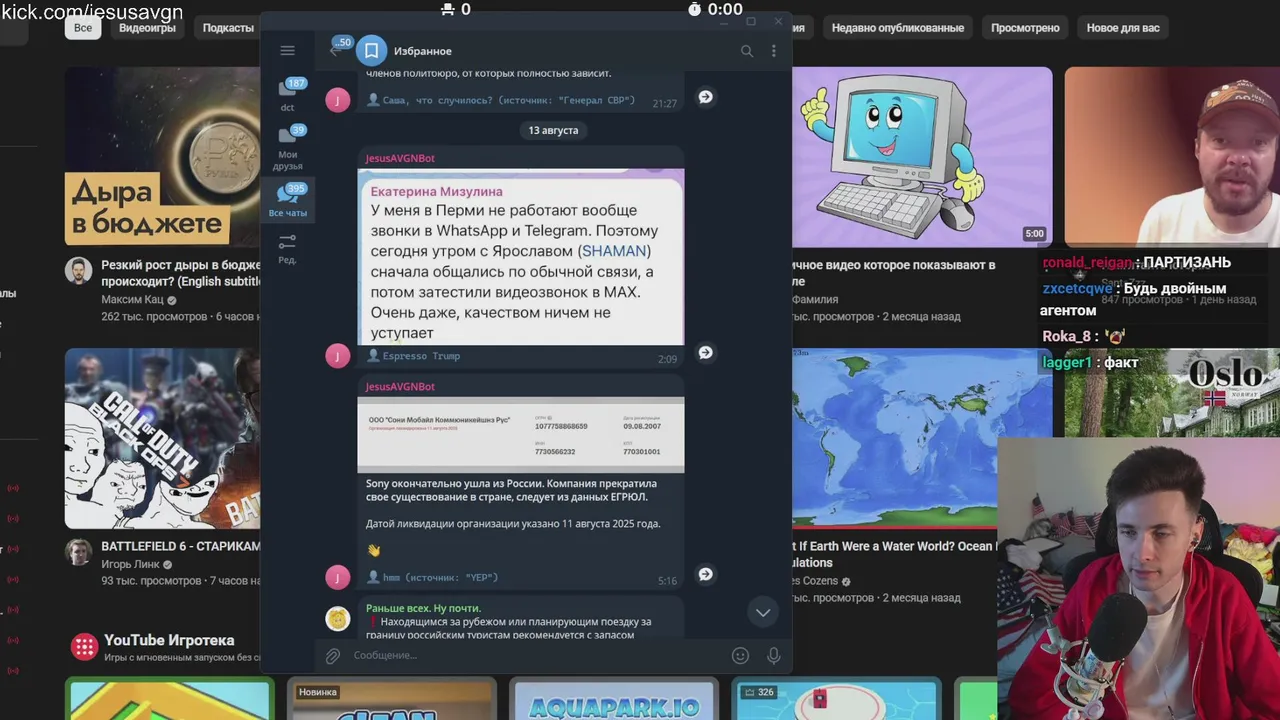1280x720 pixels.
Task: Open the Раньше всех. Ну почти. channel name
Action: click(423, 608)
